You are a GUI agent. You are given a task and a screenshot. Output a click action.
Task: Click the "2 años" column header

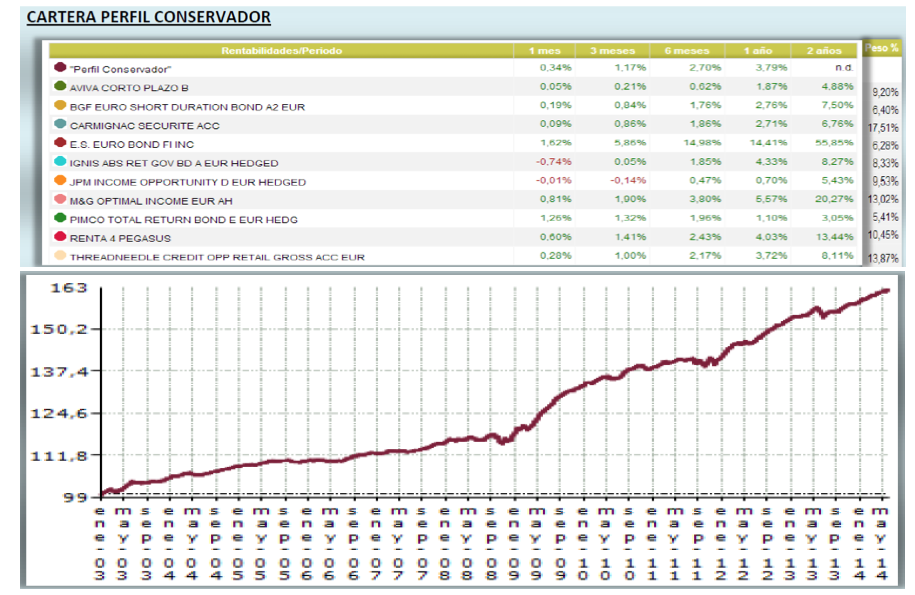tap(824, 51)
